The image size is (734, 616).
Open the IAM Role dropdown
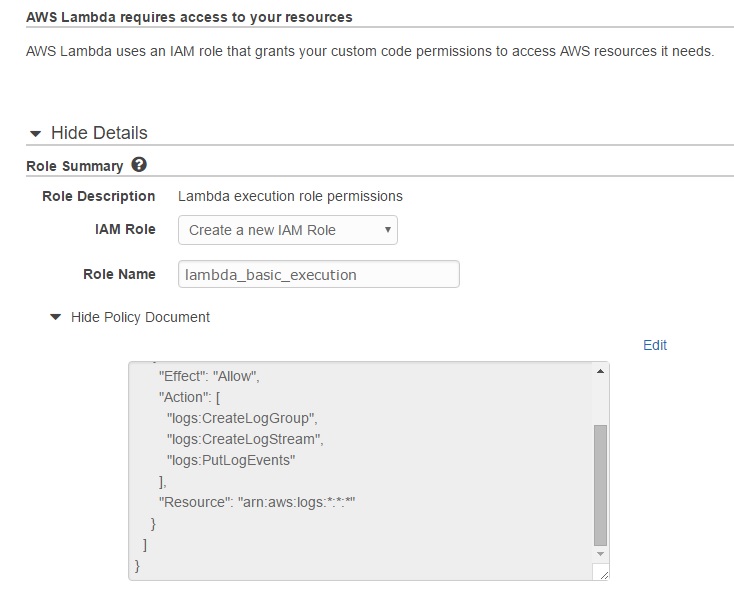pos(287,230)
